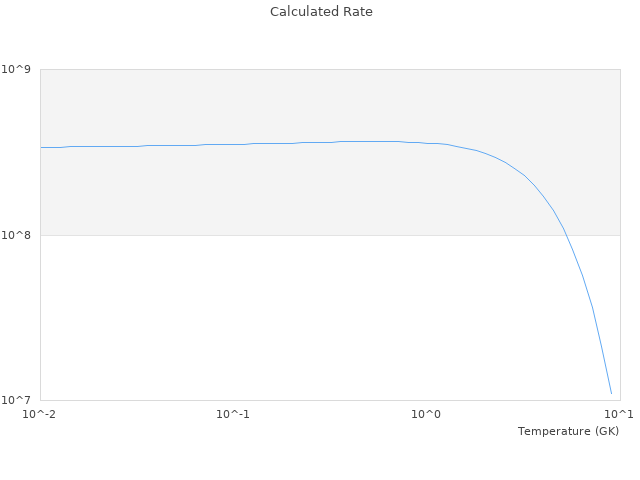Click the "Calculated Rate" chart title
This screenshot has height=480, width=640.
pos(320,12)
